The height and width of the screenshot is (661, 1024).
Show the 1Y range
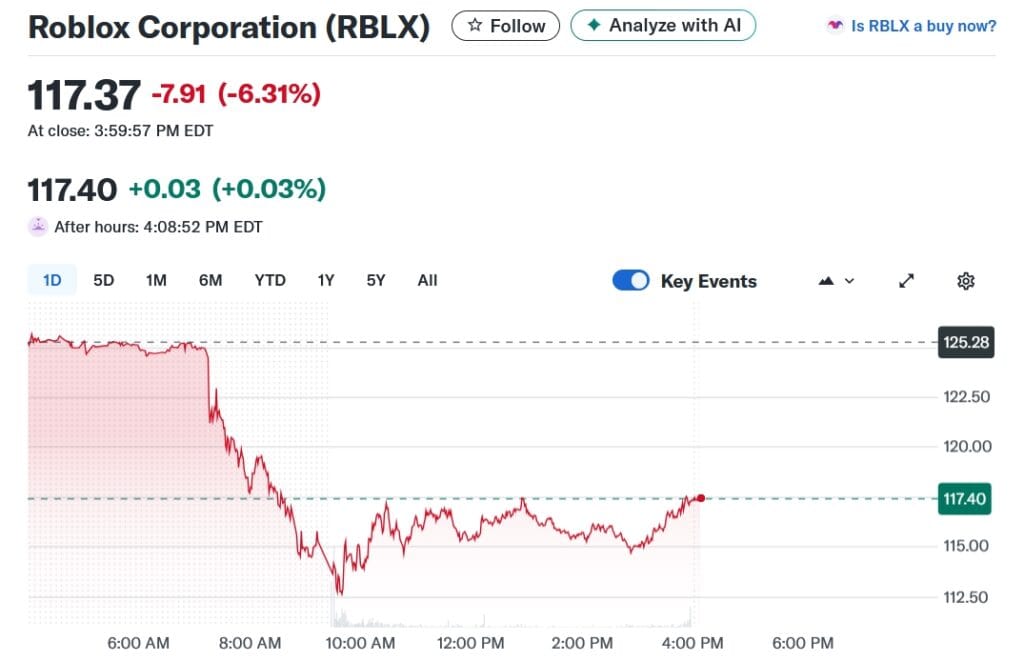[326, 280]
